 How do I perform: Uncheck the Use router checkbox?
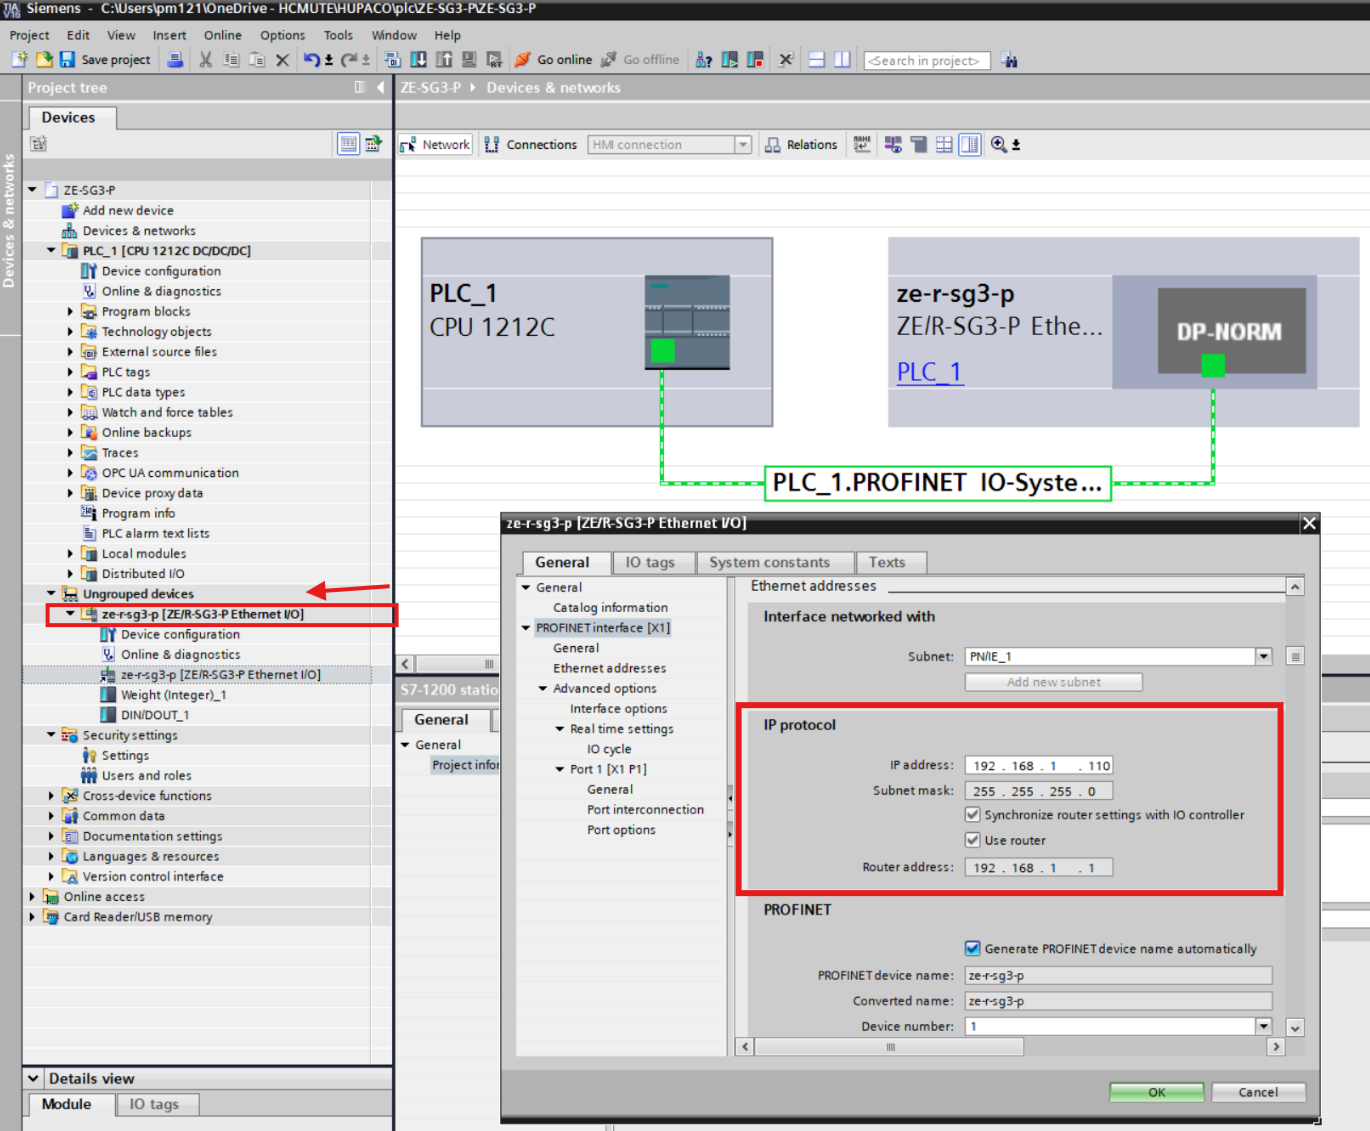[x=972, y=840]
